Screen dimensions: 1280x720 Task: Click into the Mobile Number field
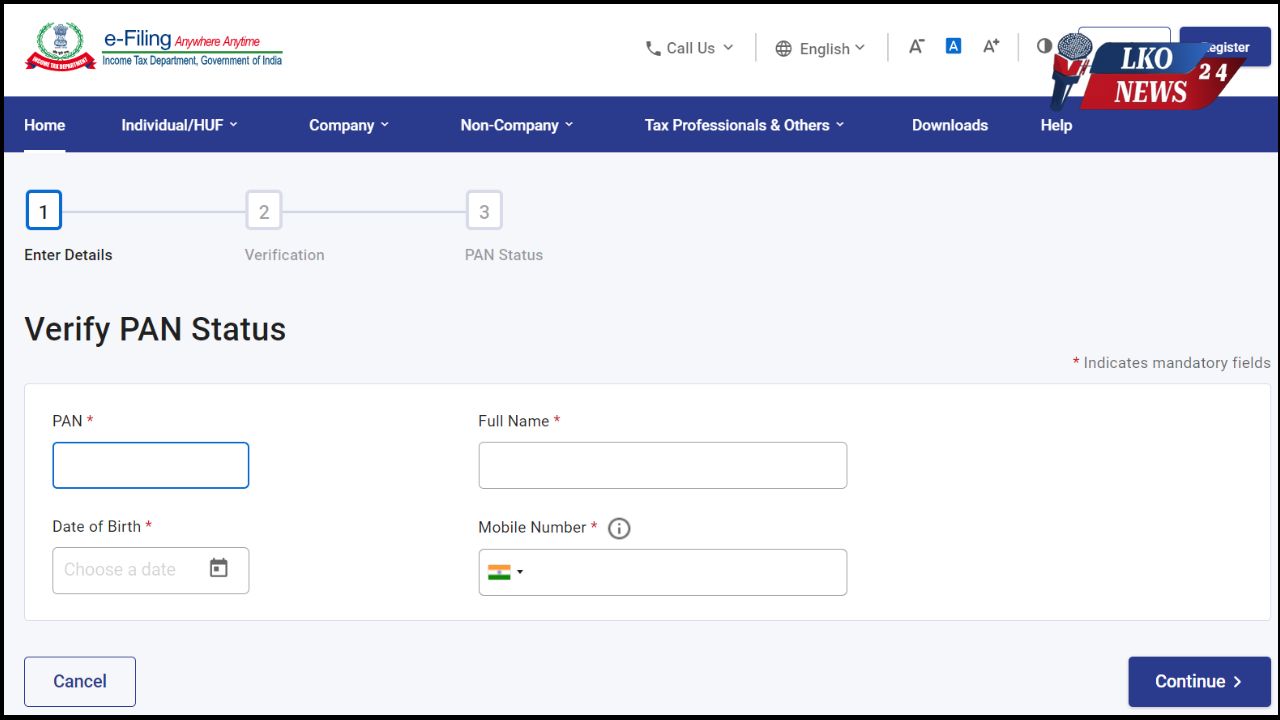click(x=662, y=572)
